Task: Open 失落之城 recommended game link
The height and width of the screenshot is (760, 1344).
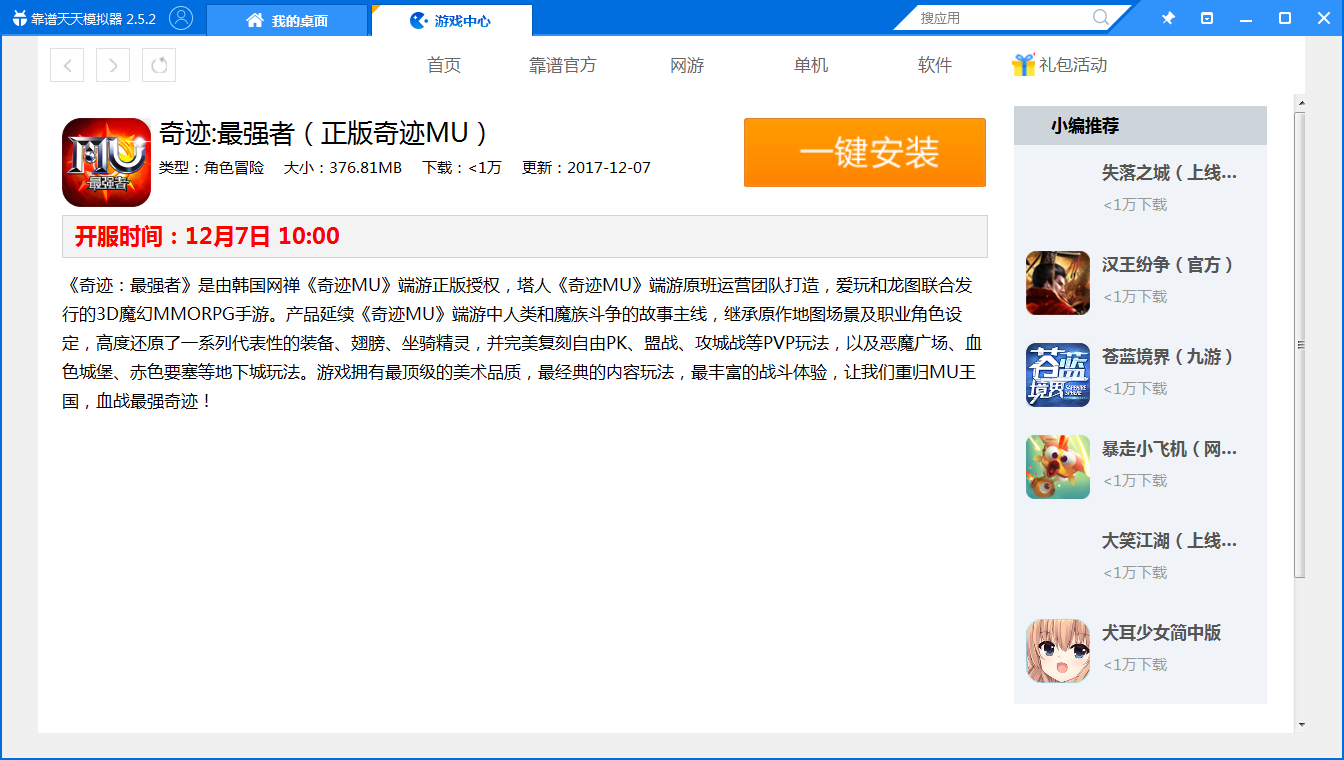Action: click(1169, 173)
